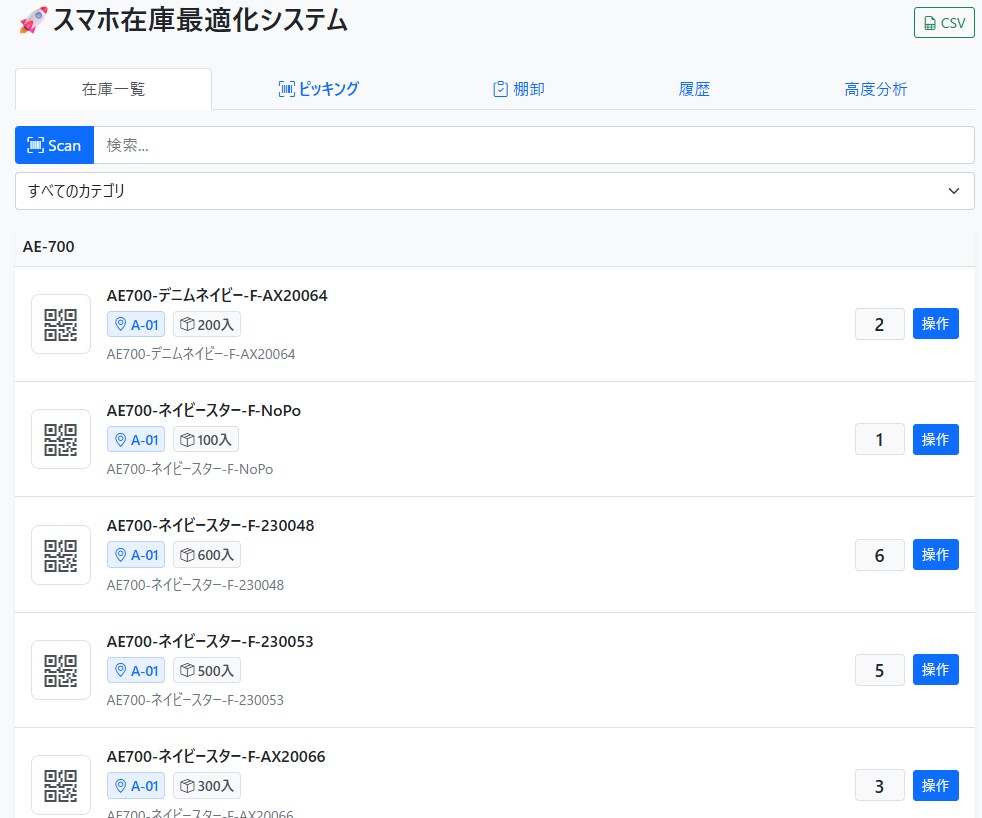The width and height of the screenshot is (982, 818).
Task: Click the 600入 box quantity badge
Action: (207, 555)
